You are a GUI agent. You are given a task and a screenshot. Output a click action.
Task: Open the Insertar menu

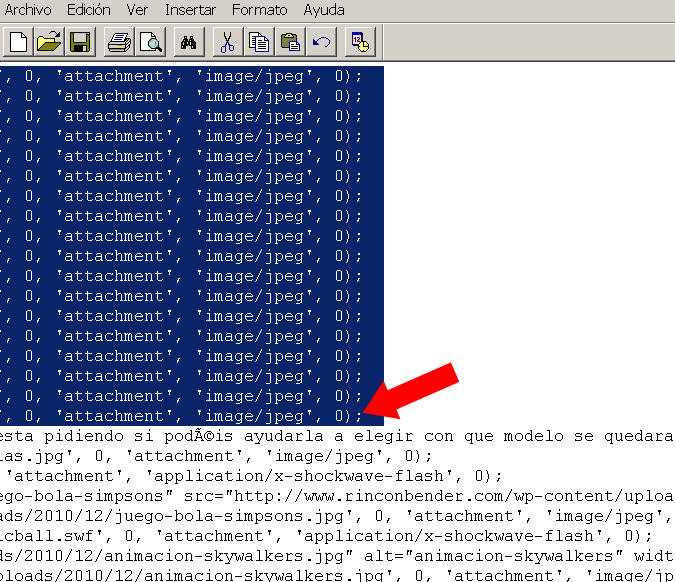190,10
